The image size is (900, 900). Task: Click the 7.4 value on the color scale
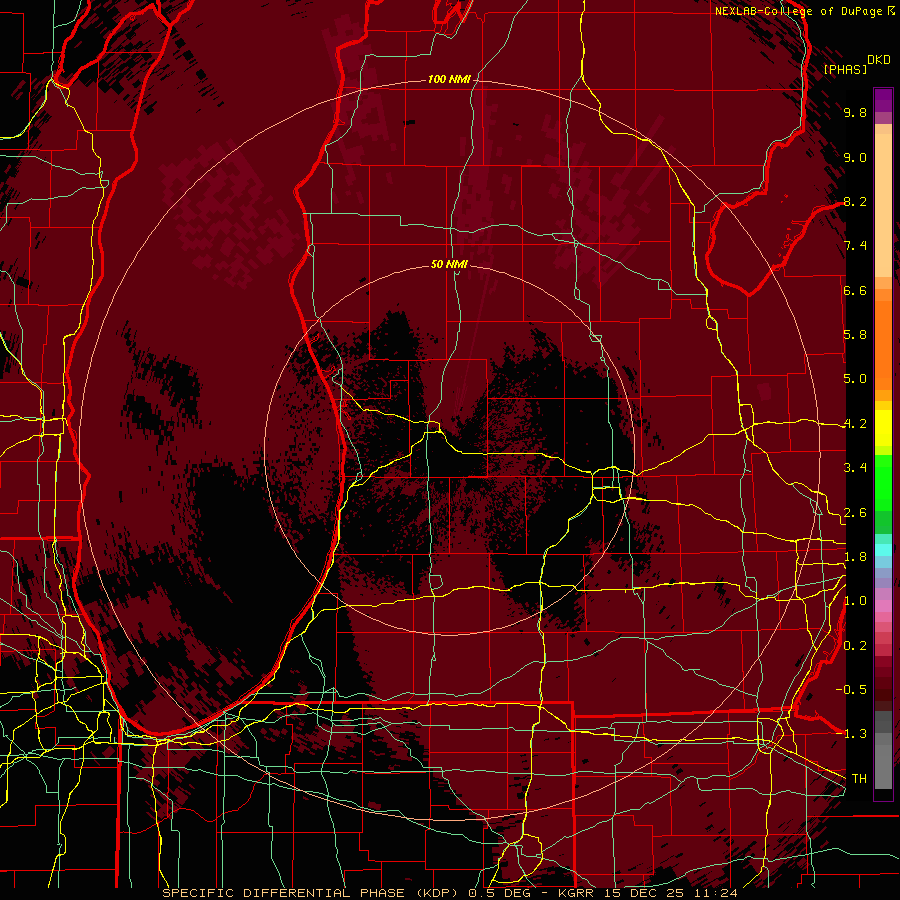855,246
